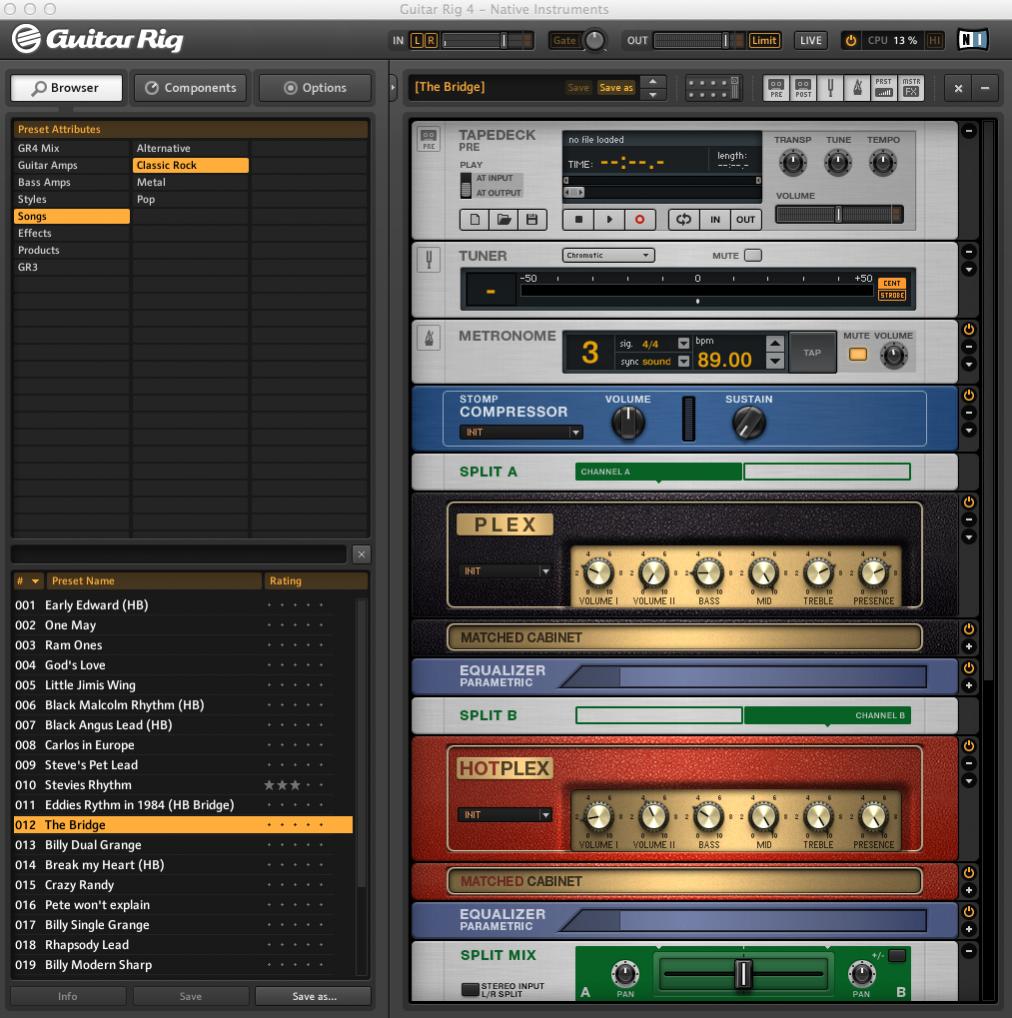This screenshot has height=1018, width=1012.
Task: Toggle the Tuner Mute checkbox
Action: click(753, 255)
